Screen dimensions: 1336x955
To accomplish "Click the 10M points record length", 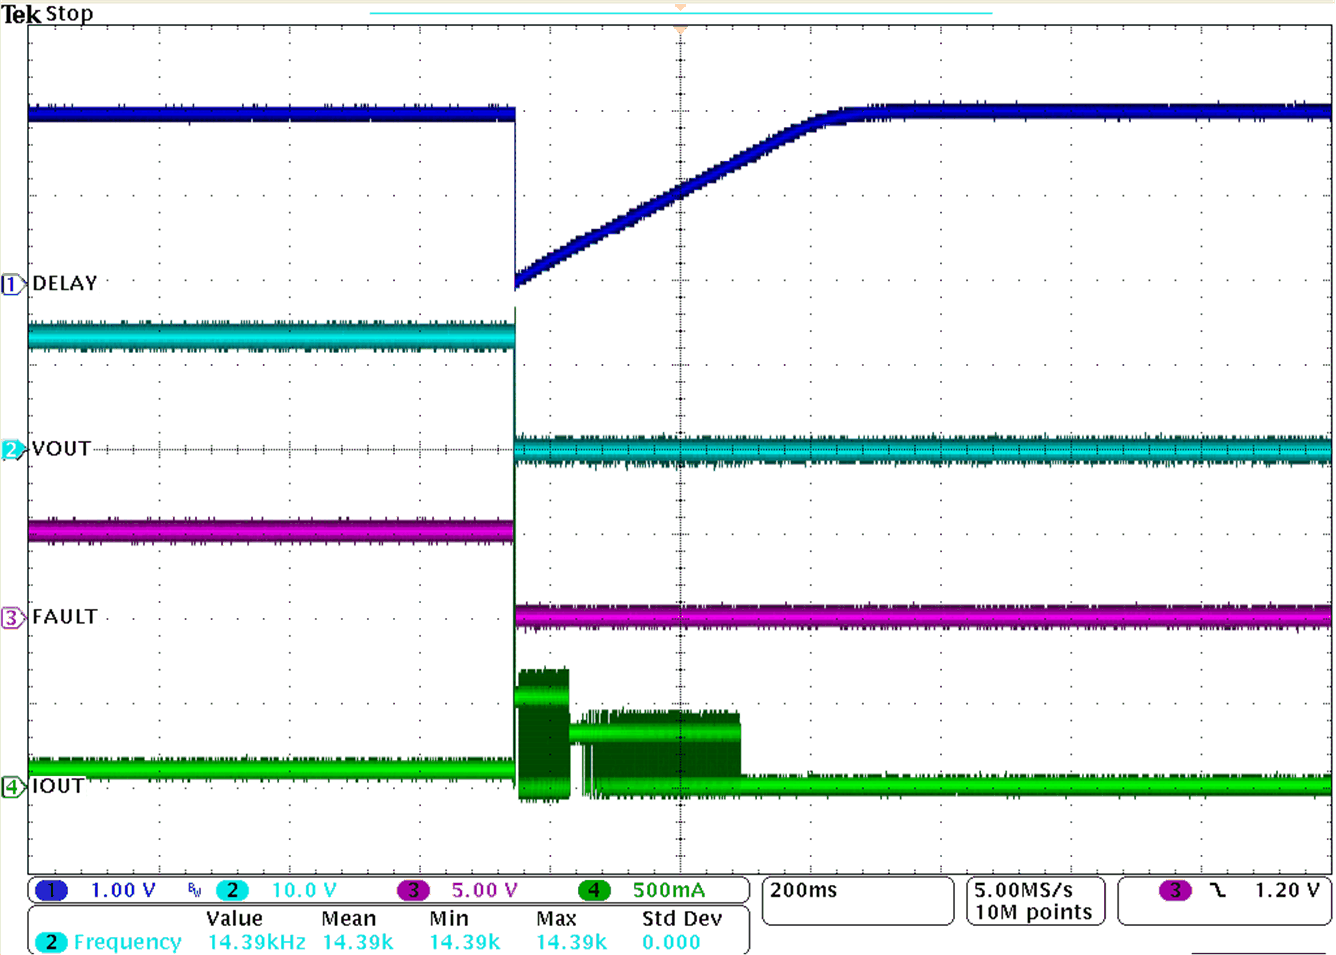I will point(1033,912).
